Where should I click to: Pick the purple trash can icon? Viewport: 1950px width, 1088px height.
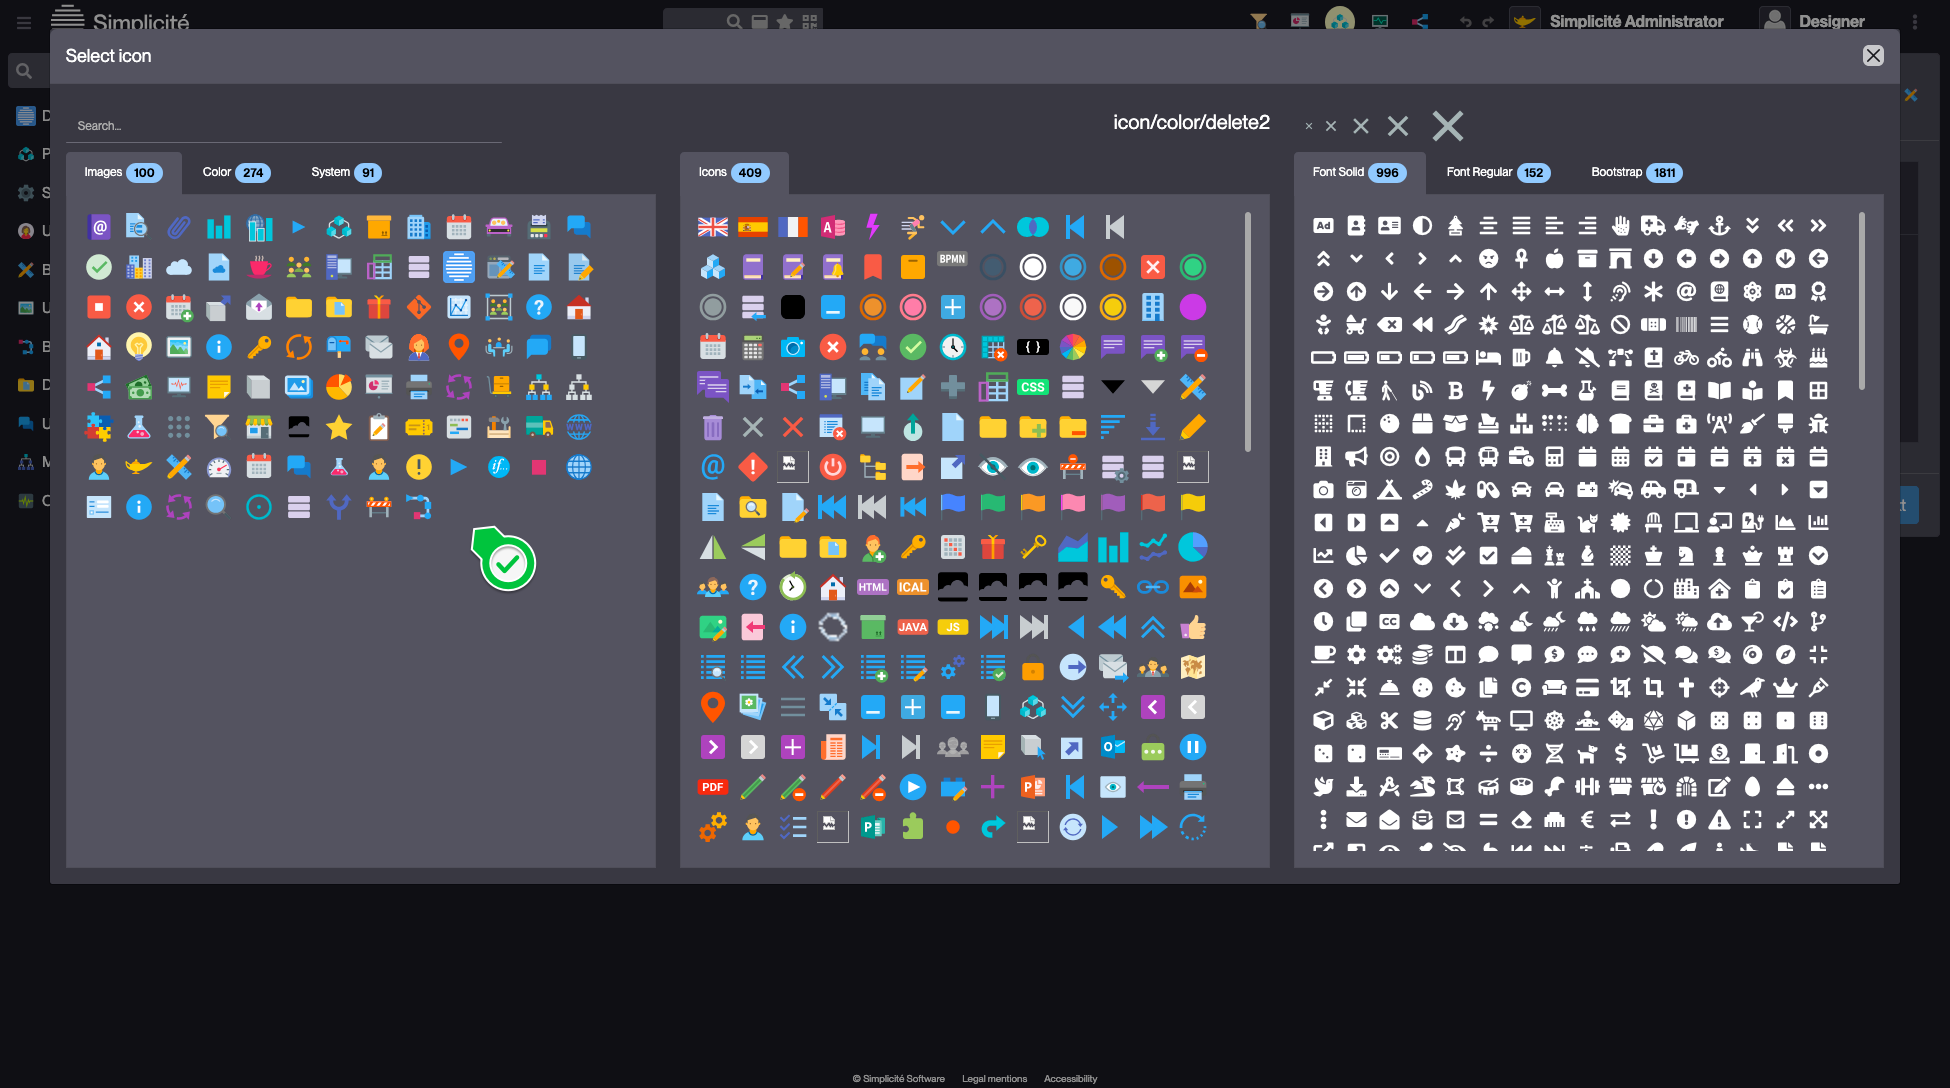click(713, 427)
